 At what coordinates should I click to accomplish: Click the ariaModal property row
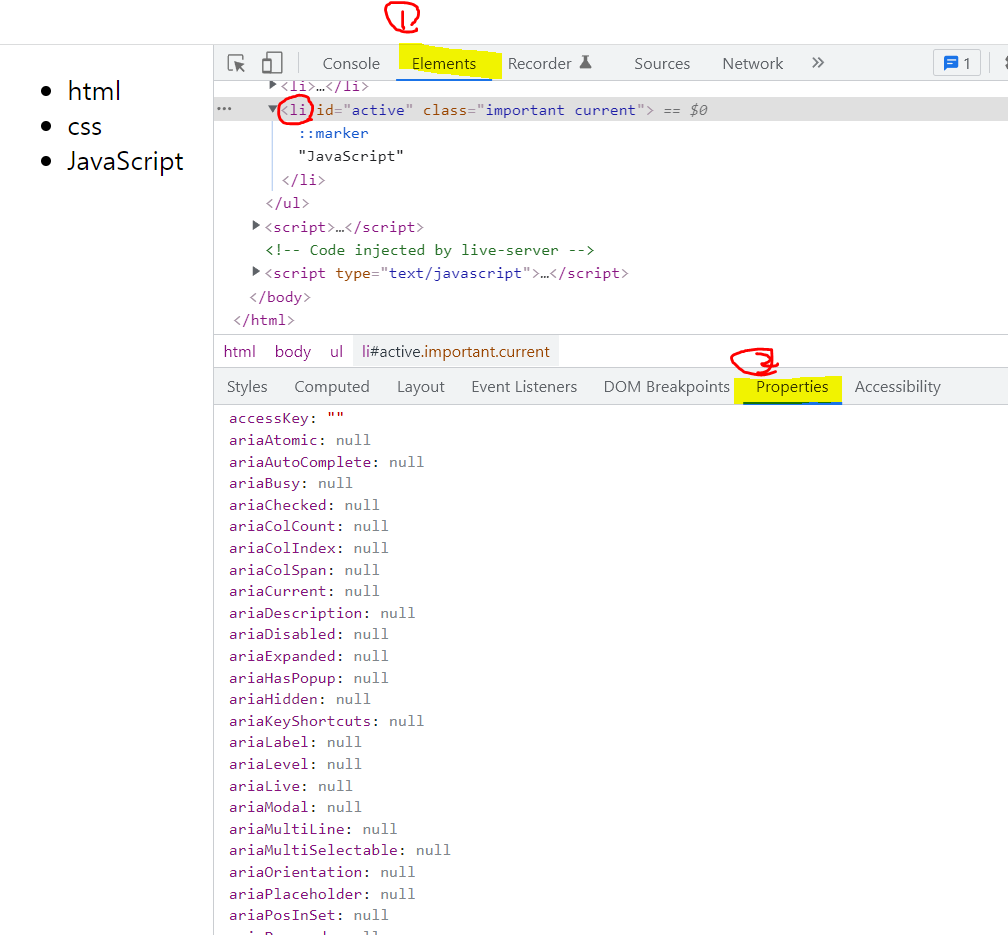tap(295, 808)
